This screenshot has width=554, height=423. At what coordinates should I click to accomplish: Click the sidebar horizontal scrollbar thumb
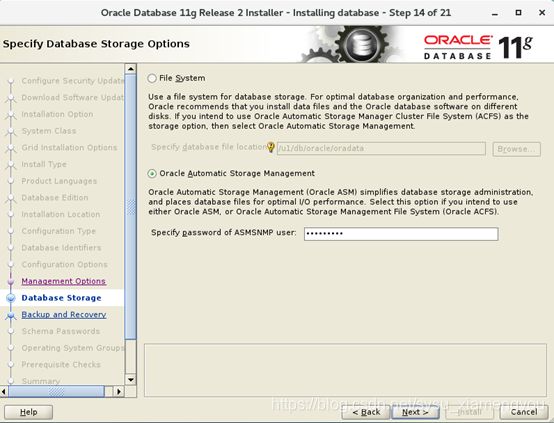pyautogui.click(x=56, y=392)
